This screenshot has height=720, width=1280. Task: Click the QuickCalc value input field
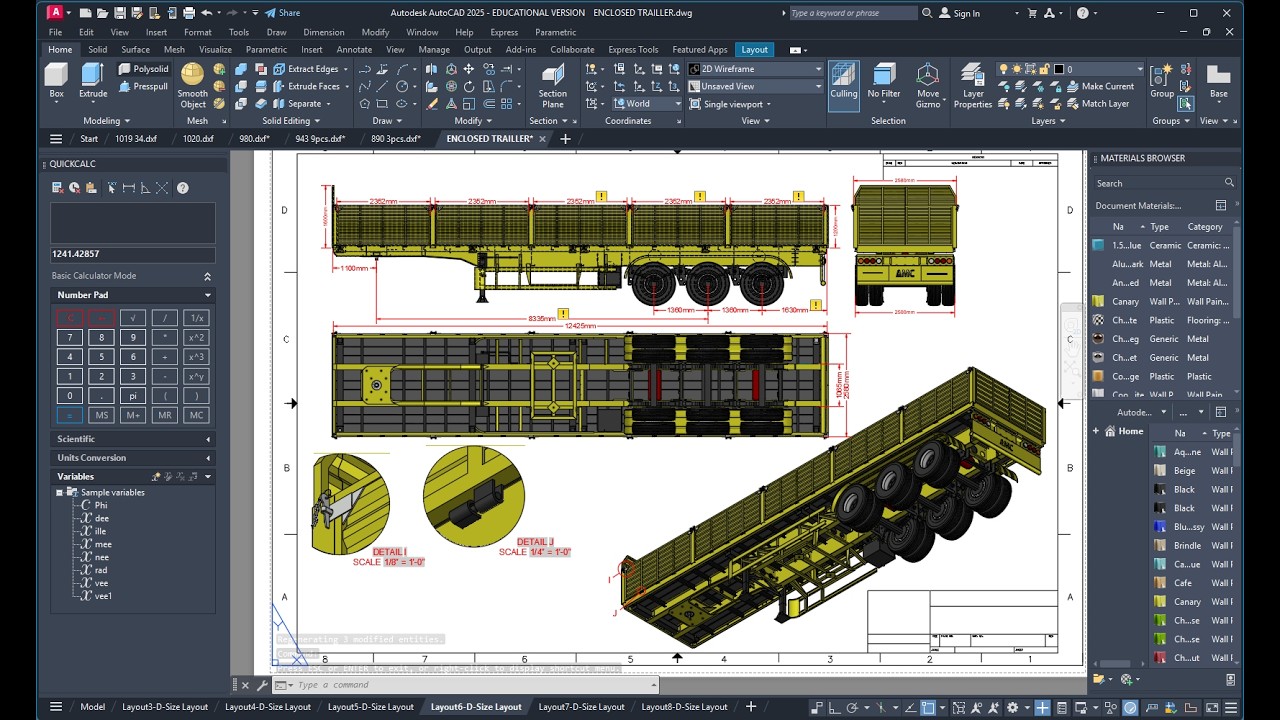[133, 254]
